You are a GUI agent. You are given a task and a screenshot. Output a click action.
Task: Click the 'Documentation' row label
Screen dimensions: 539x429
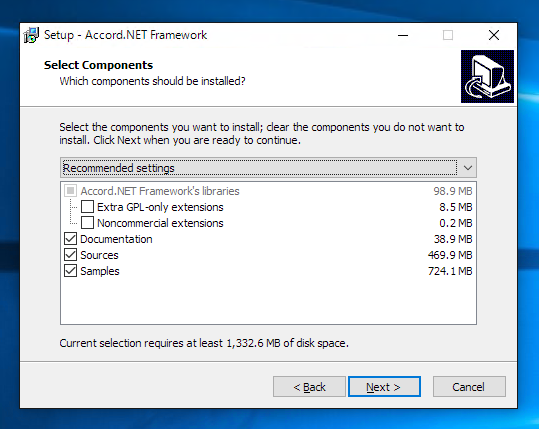click(116, 239)
